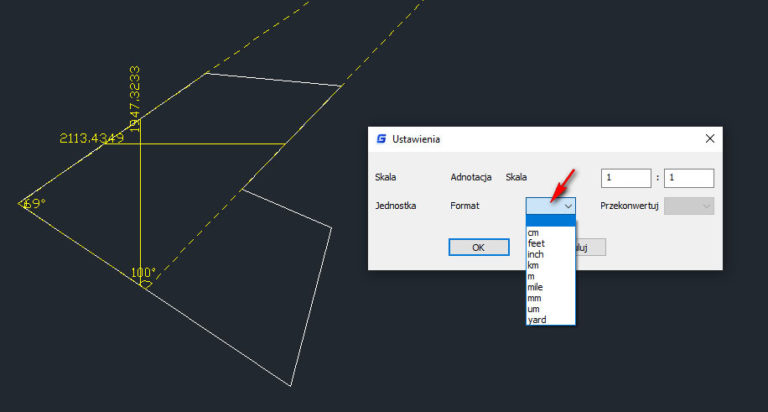
Task: Select the blank highlighted entry in unit list
Action: coord(550,220)
